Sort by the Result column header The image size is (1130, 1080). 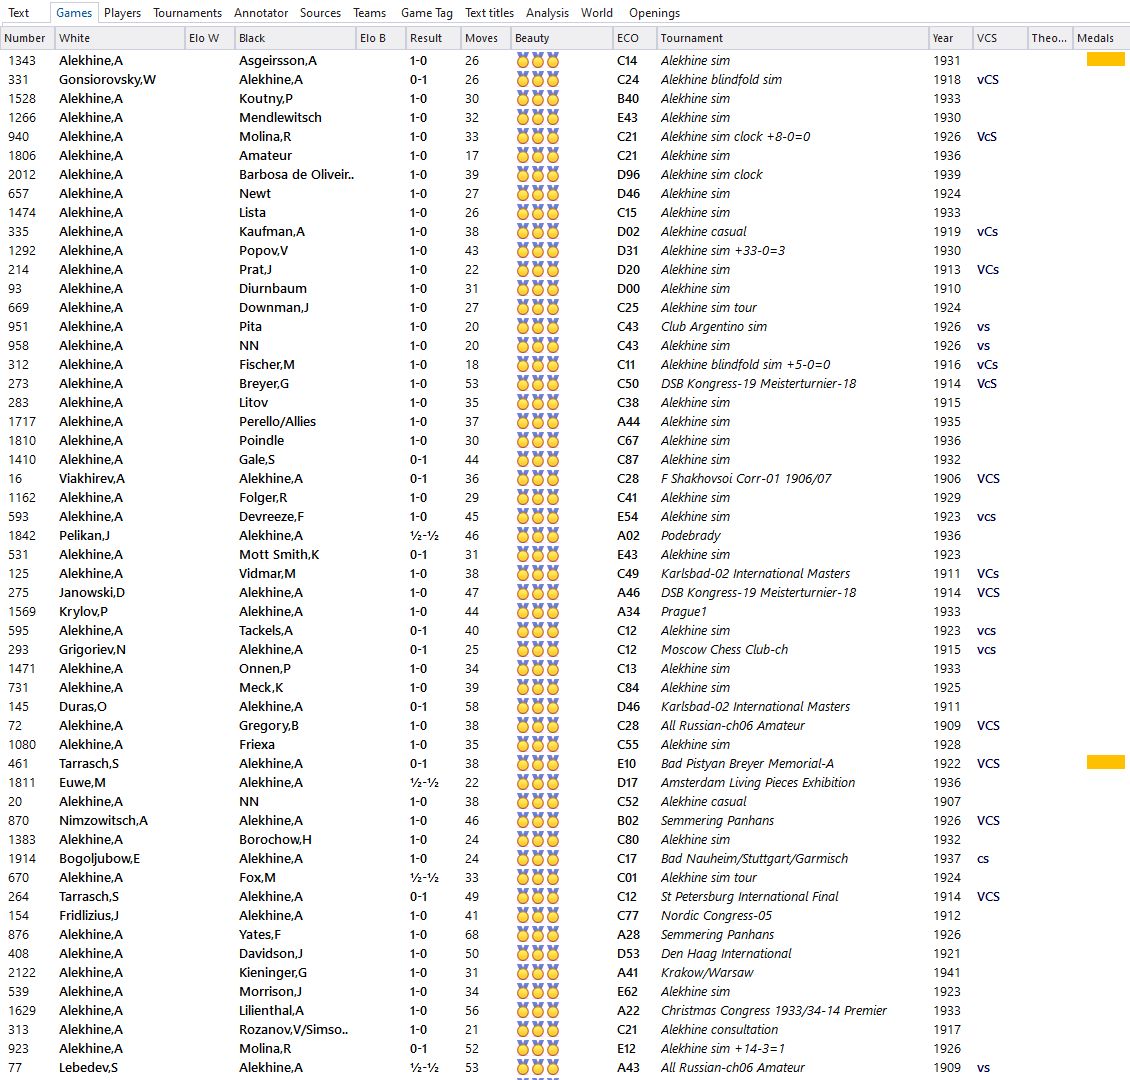[x=426, y=38]
